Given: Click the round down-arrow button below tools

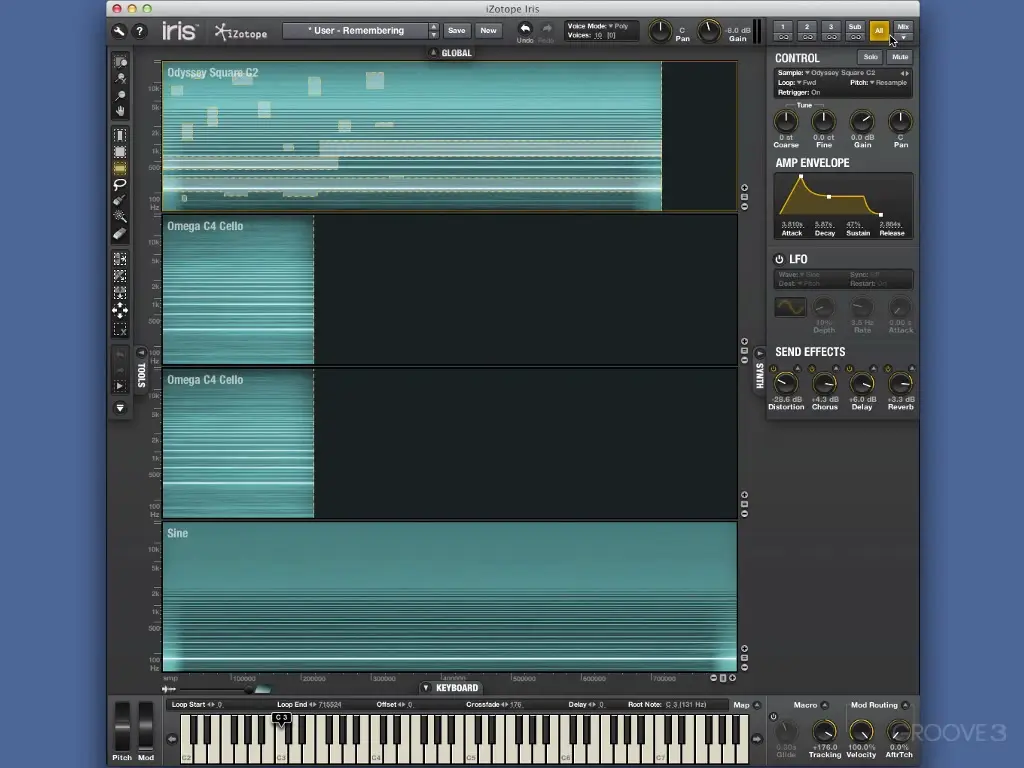Looking at the screenshot, I should 120,408.
